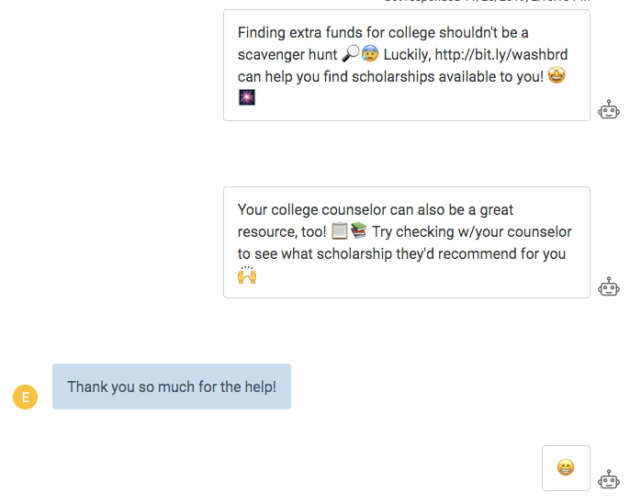Click the fearful sweating face emoji
630x504 pixels.
(370, 53)
